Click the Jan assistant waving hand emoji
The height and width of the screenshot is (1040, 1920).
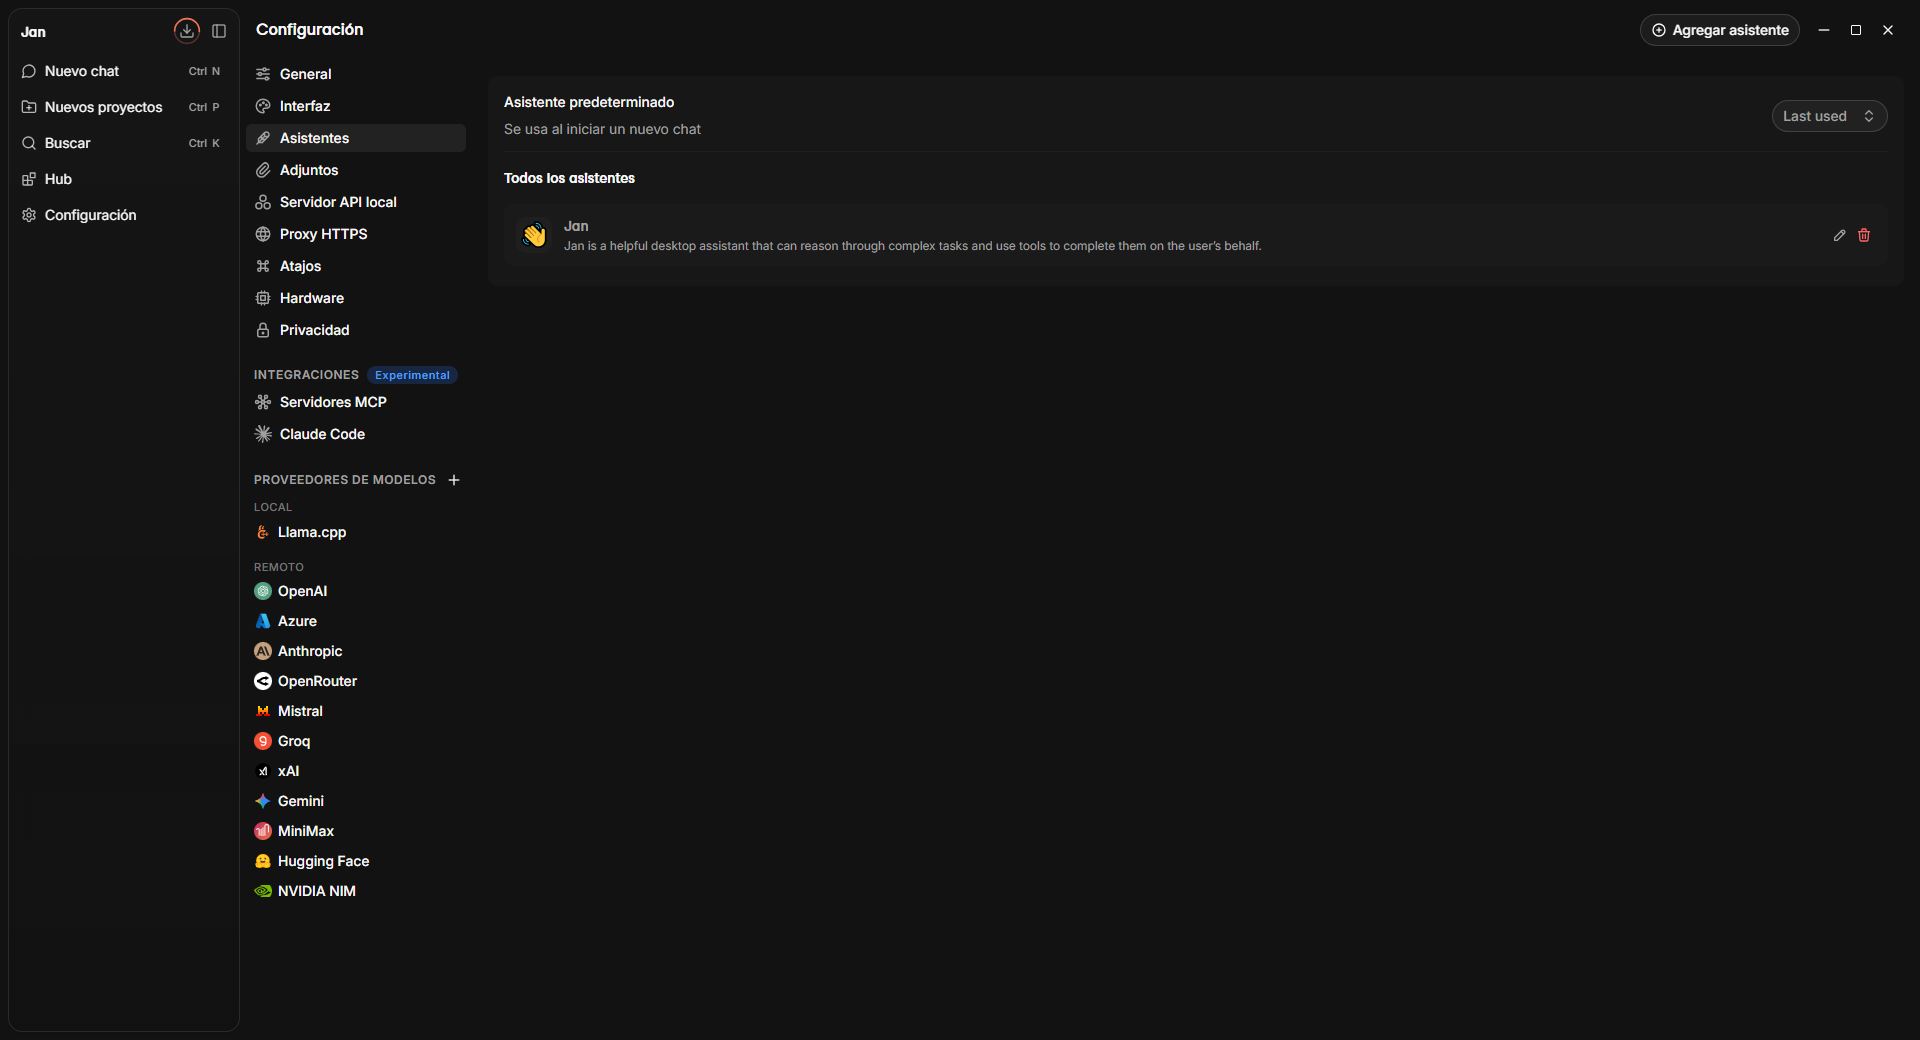(534, 235)
